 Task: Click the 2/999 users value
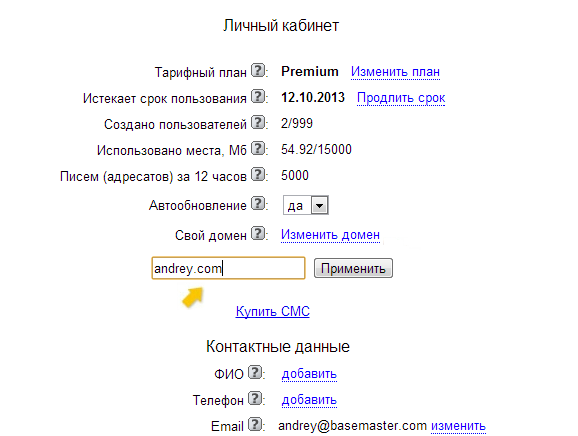tap(297, 123)
